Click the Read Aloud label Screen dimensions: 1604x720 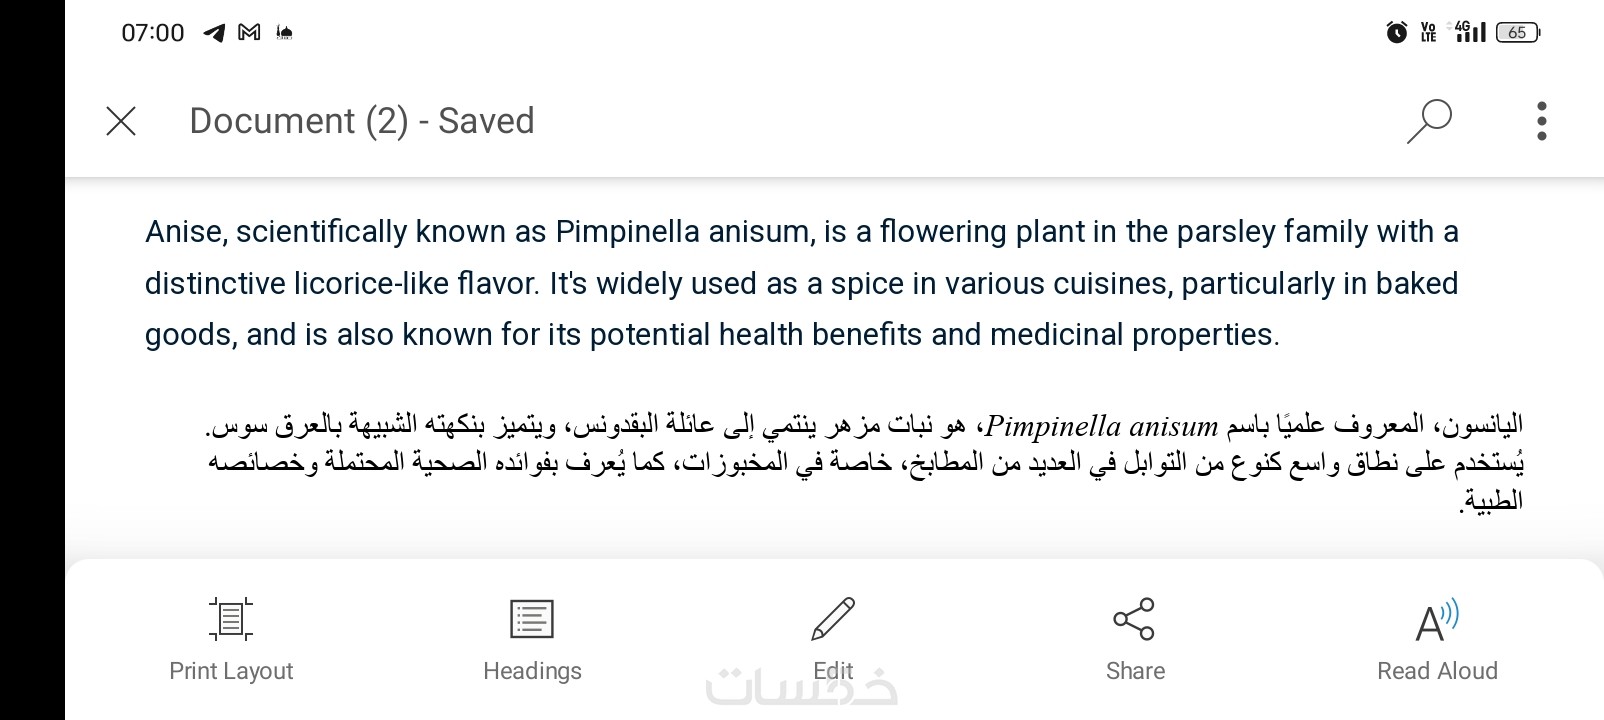(x=1437, y=671)
